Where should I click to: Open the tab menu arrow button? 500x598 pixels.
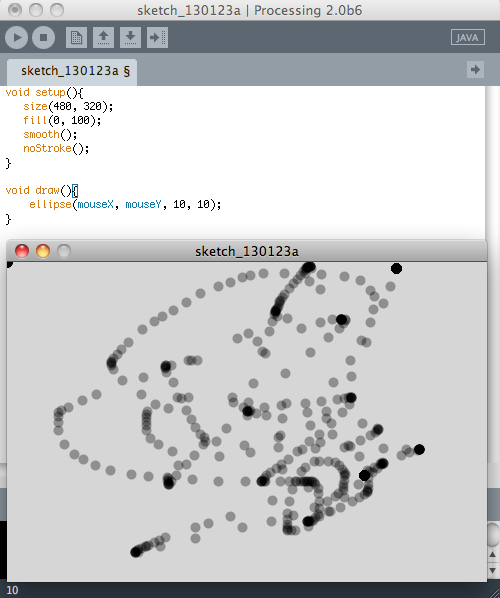point(475,70)
